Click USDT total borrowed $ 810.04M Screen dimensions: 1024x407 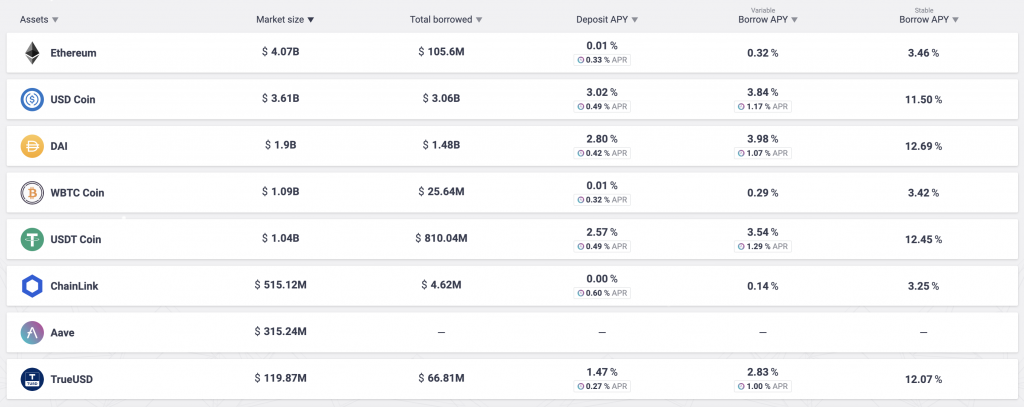tap(441, 238)
